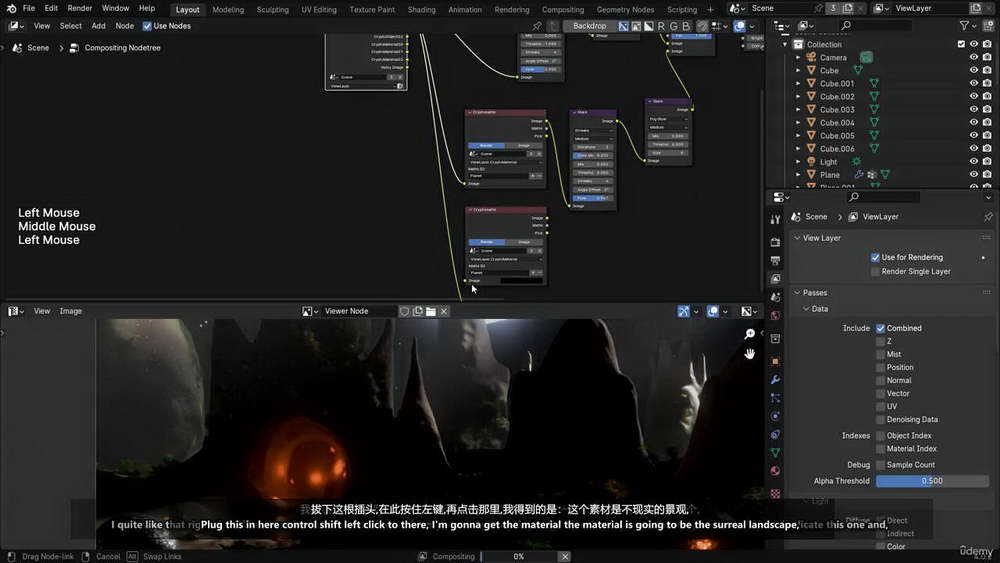Open the Modifiers wrench properties tab

click(x=775, y=380)
